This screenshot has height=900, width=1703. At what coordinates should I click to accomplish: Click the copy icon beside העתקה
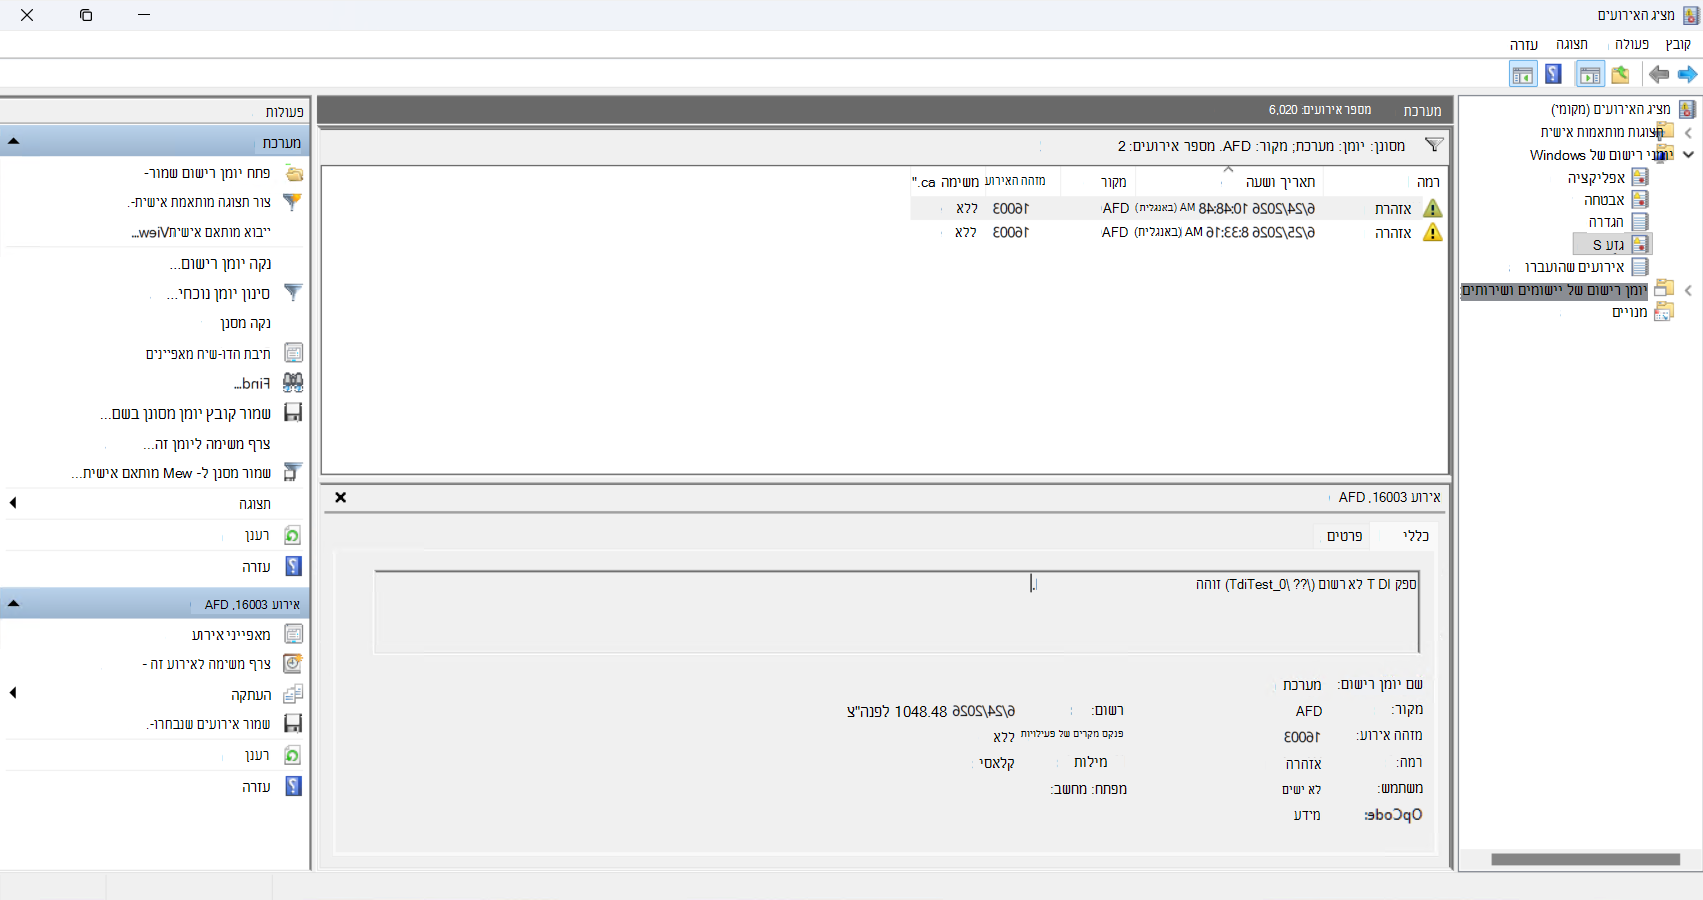(293, 694)
